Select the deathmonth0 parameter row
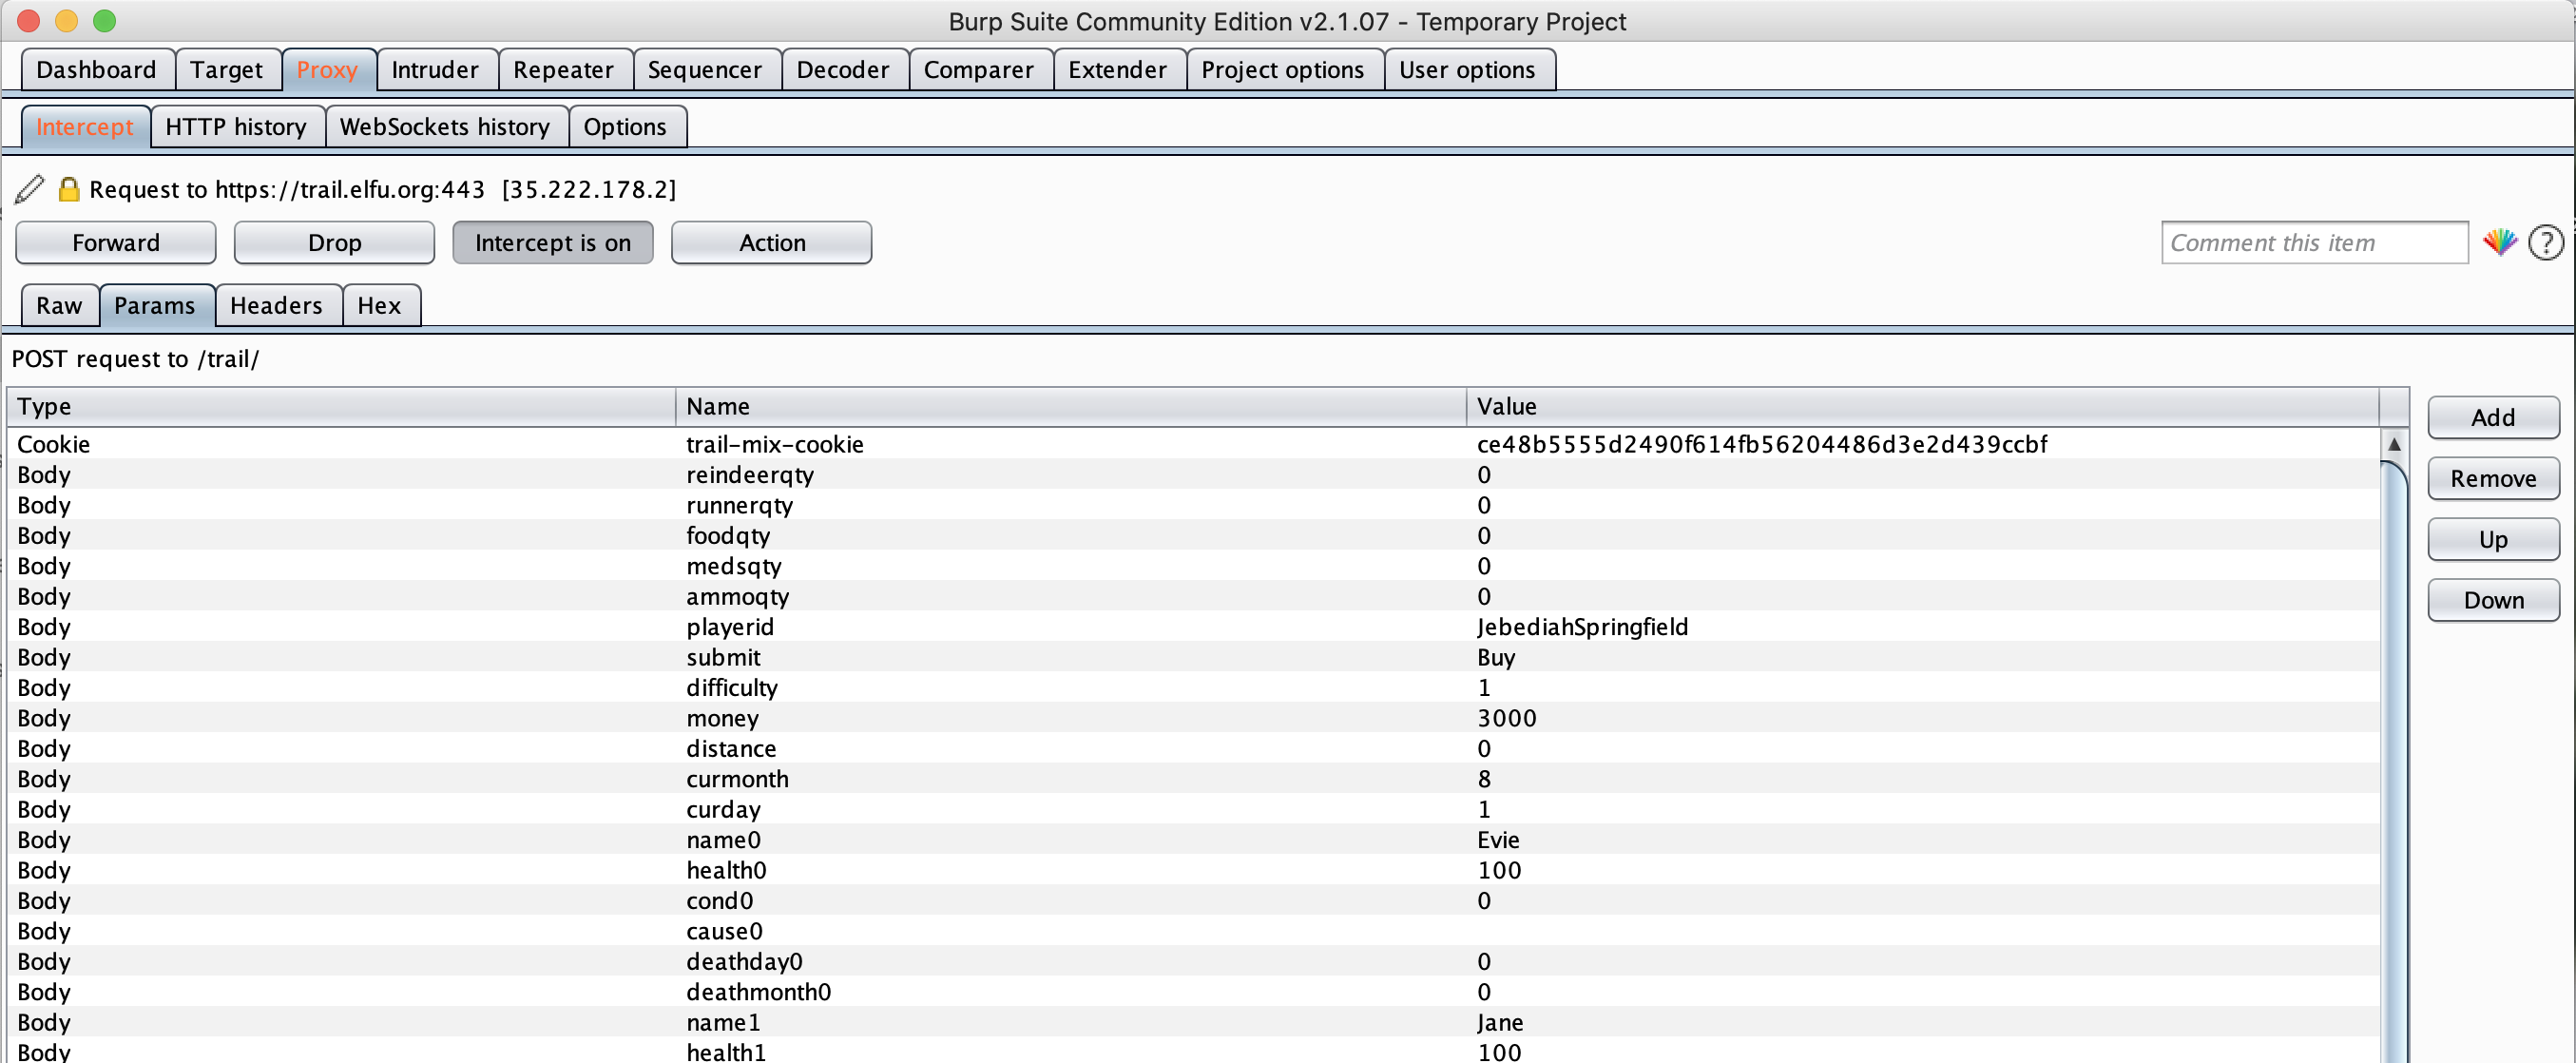Screen dimensions: 2576x1063 pyautogui.click(x=1193, y=993)
